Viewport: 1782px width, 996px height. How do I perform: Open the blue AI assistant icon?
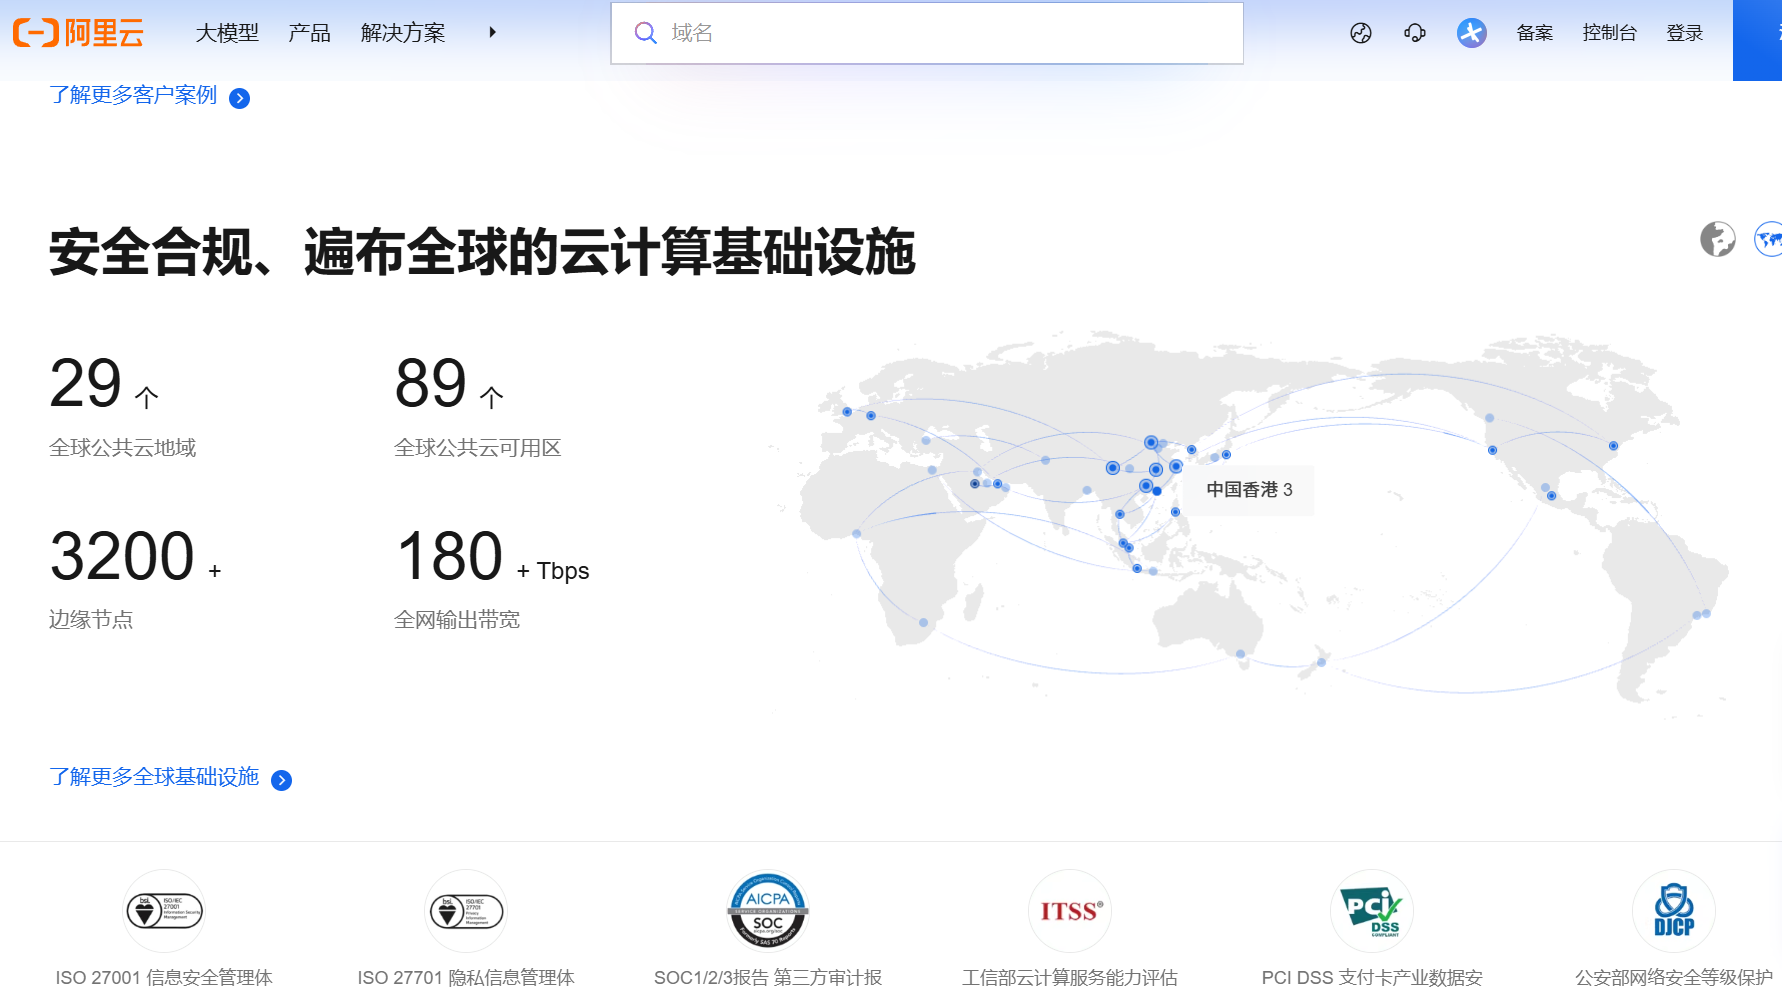click(x=1471, y=32)
